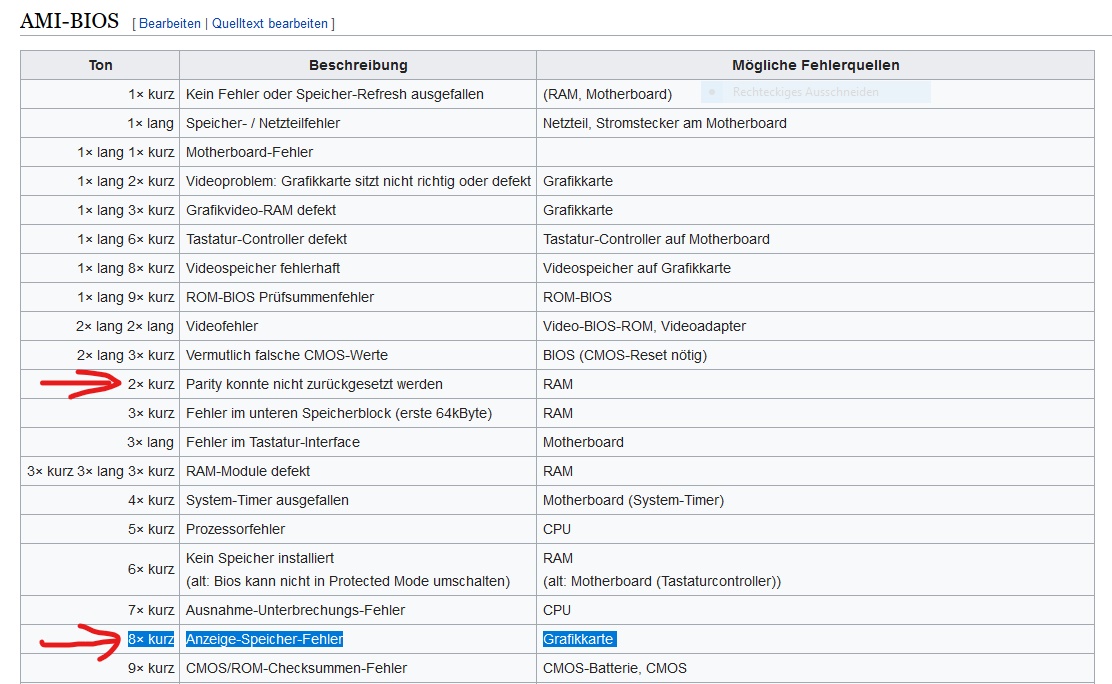The image size is (1112, 684).
Task: Select the faded Rechteckiges Ausschneiden menu item
Action: 805,92
